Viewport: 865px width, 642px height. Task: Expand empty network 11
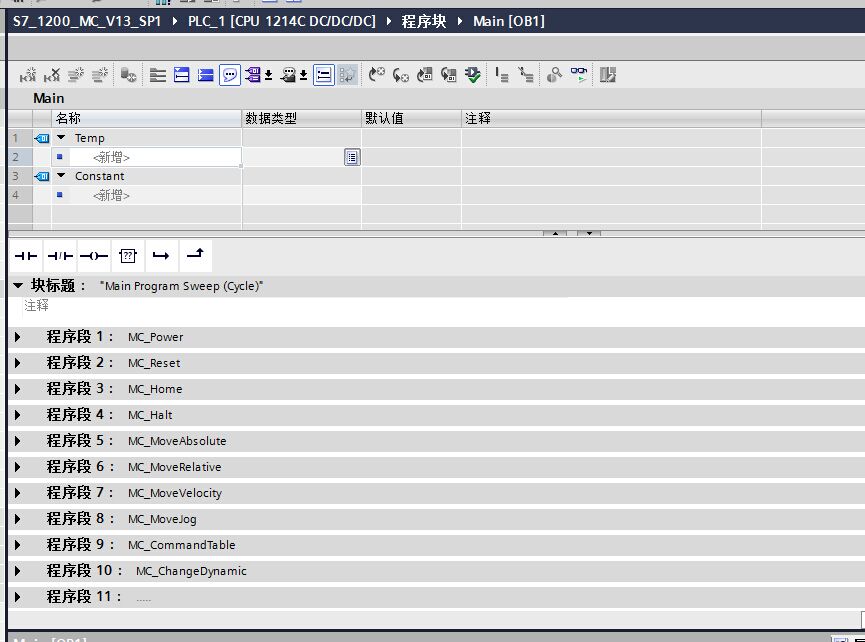[x=18, y=596]
